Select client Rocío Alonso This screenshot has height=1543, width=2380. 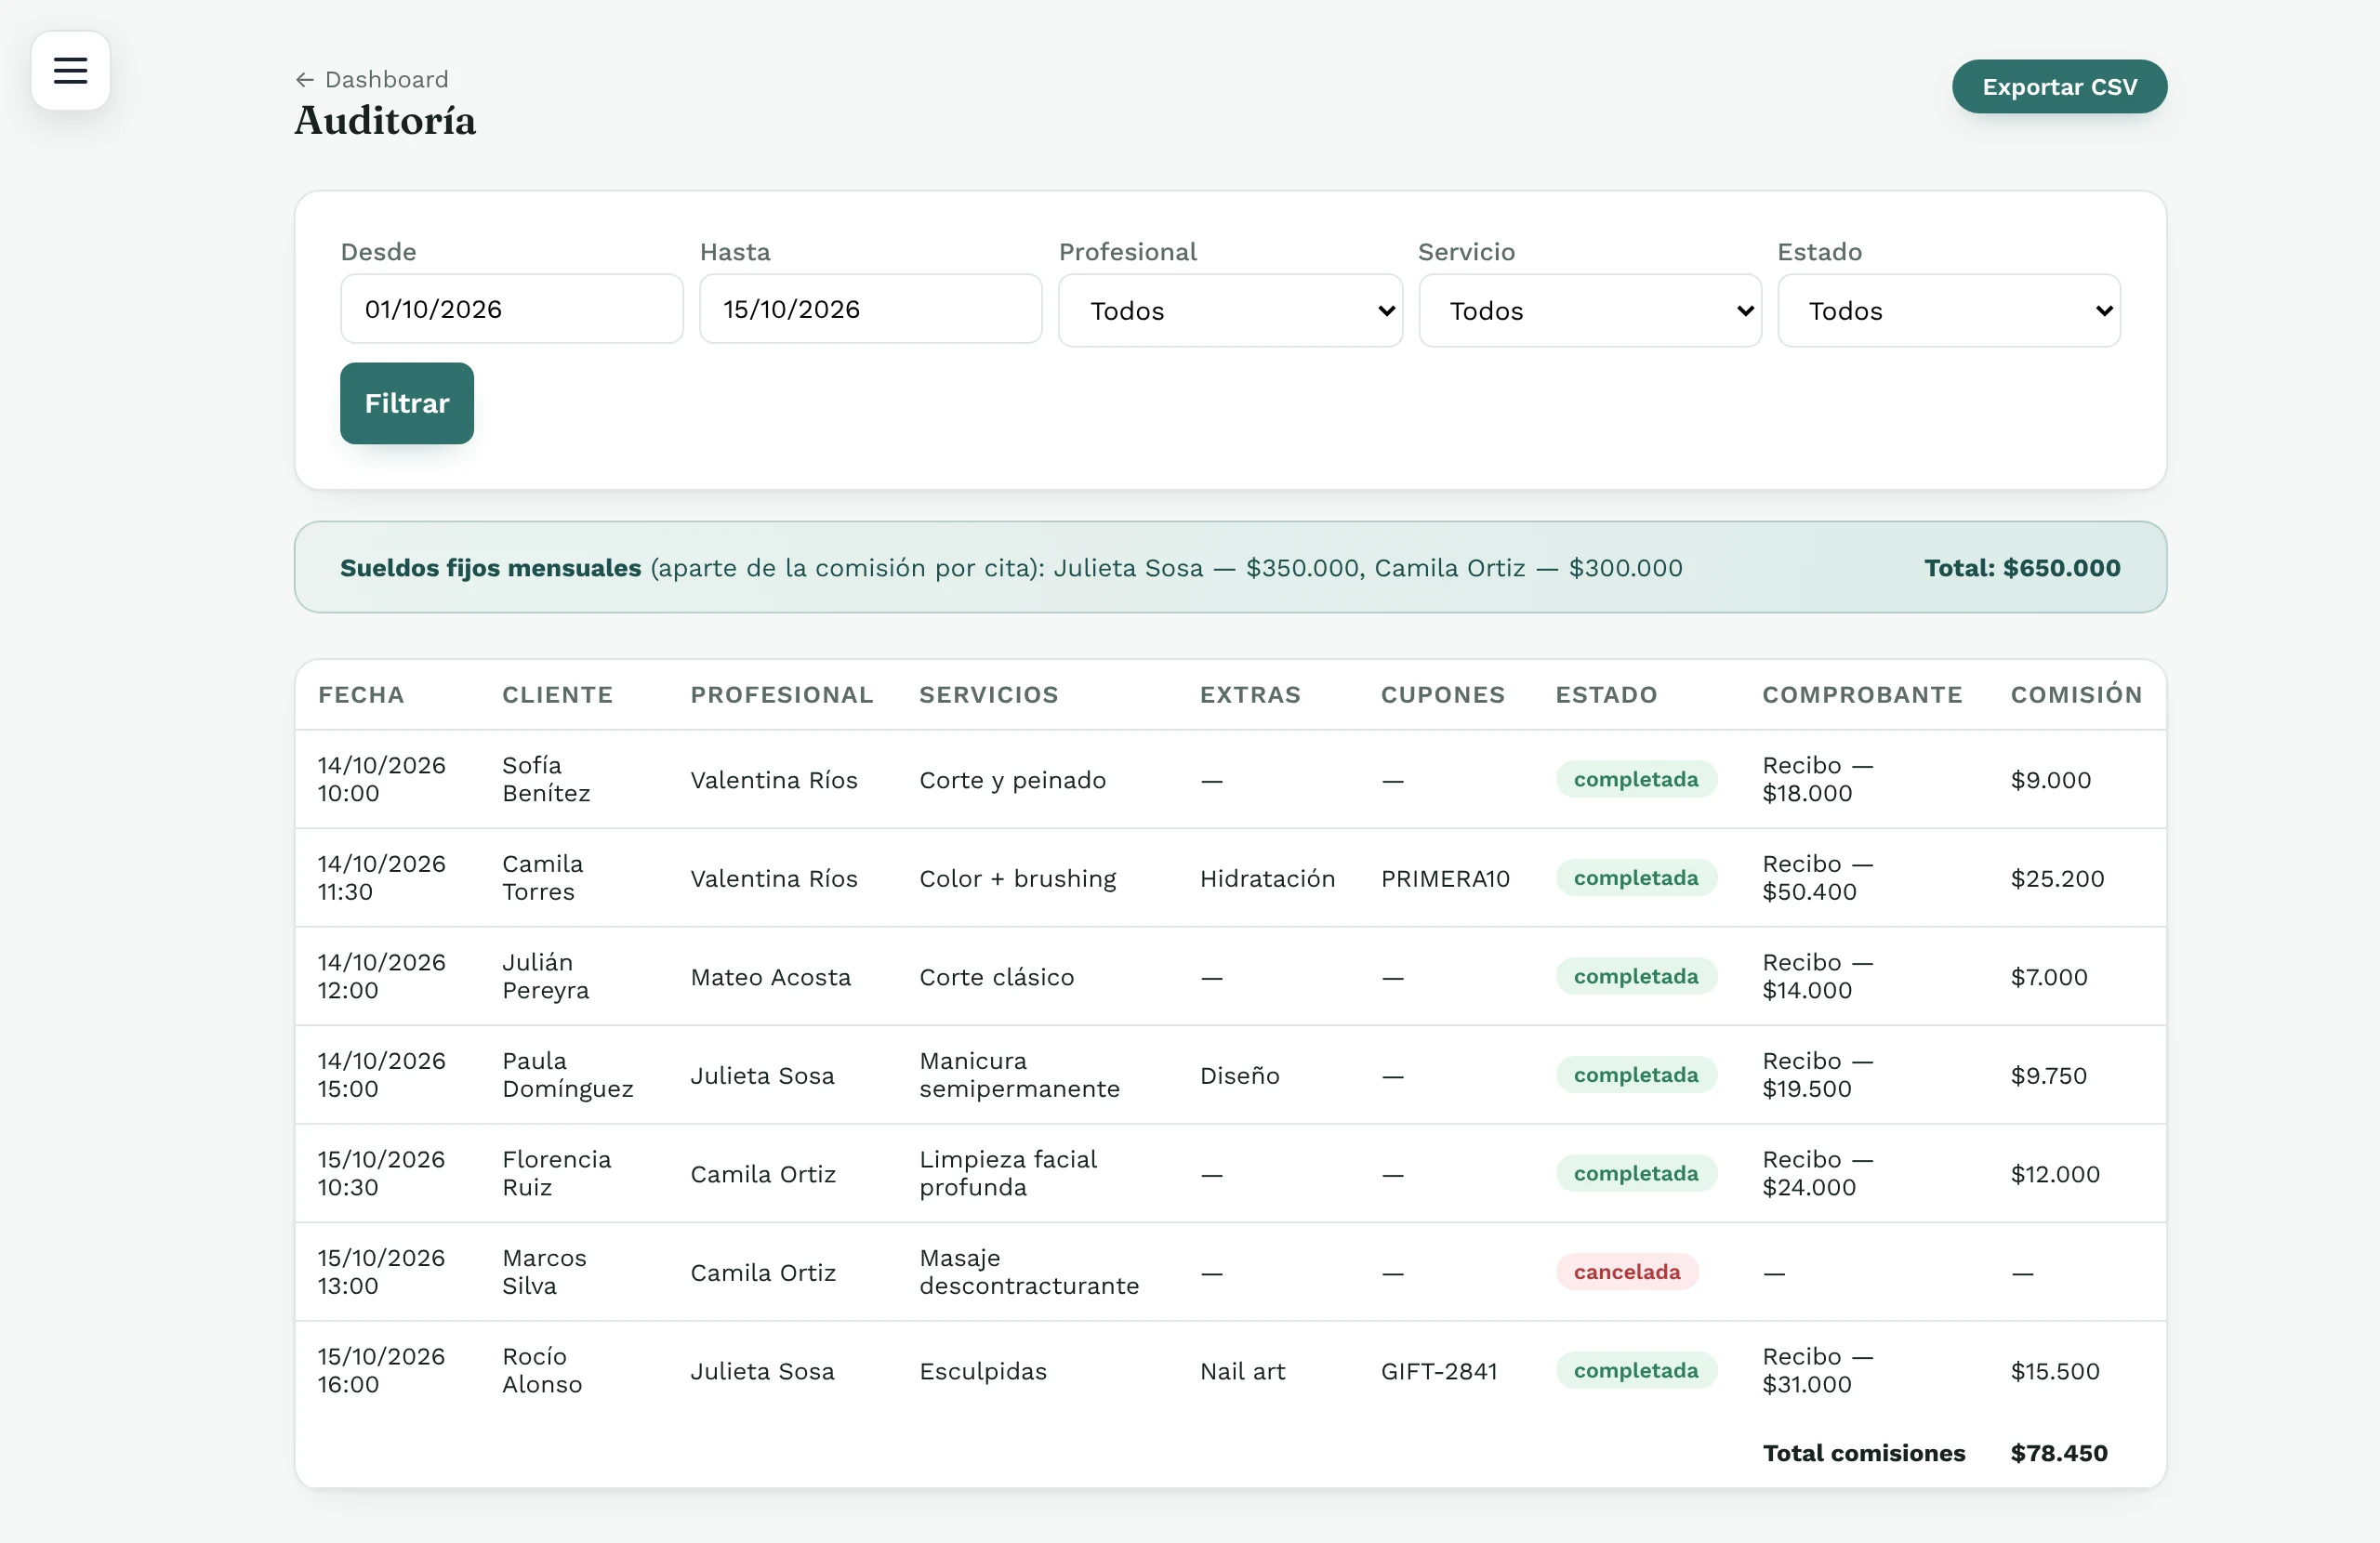[541, 1370]
